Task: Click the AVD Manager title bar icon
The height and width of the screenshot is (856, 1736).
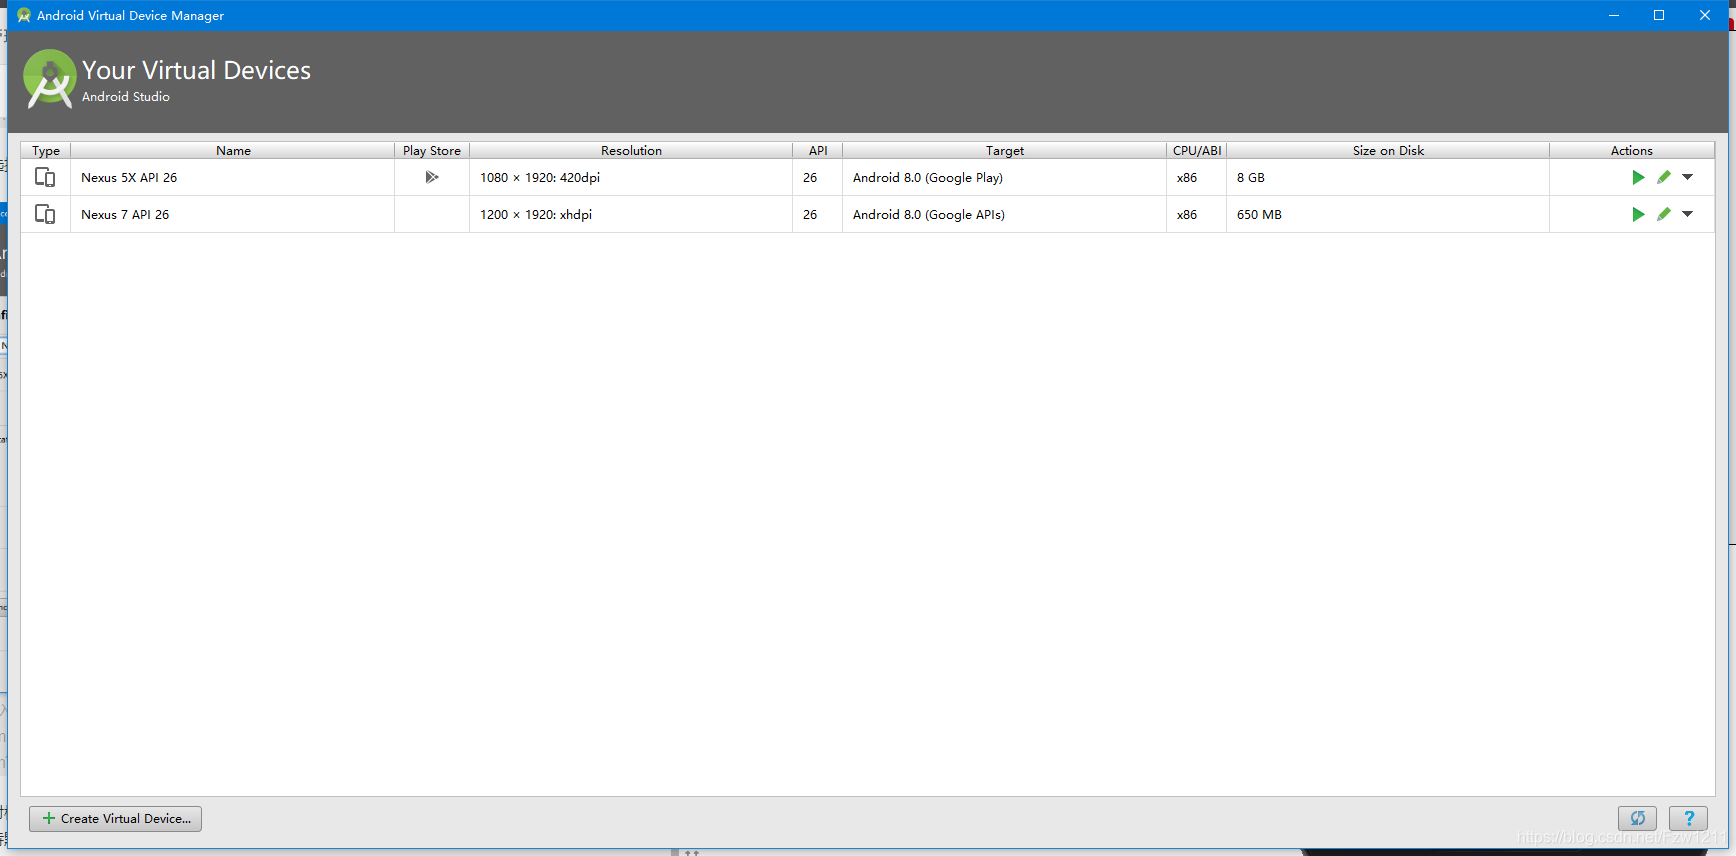Action: (24, 15)
